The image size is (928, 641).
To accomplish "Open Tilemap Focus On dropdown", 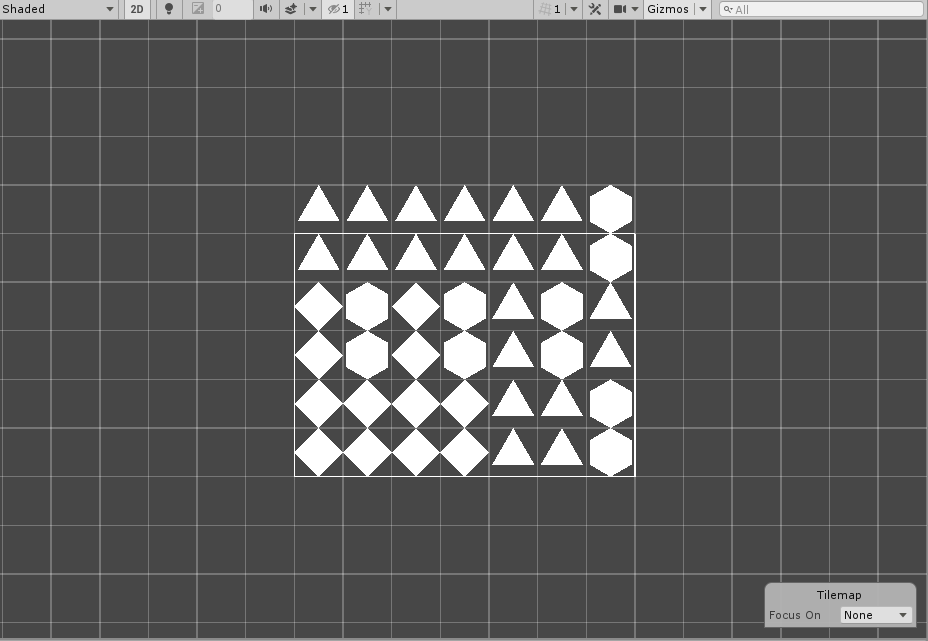I will pyautogui.click(x=876, y=615).
